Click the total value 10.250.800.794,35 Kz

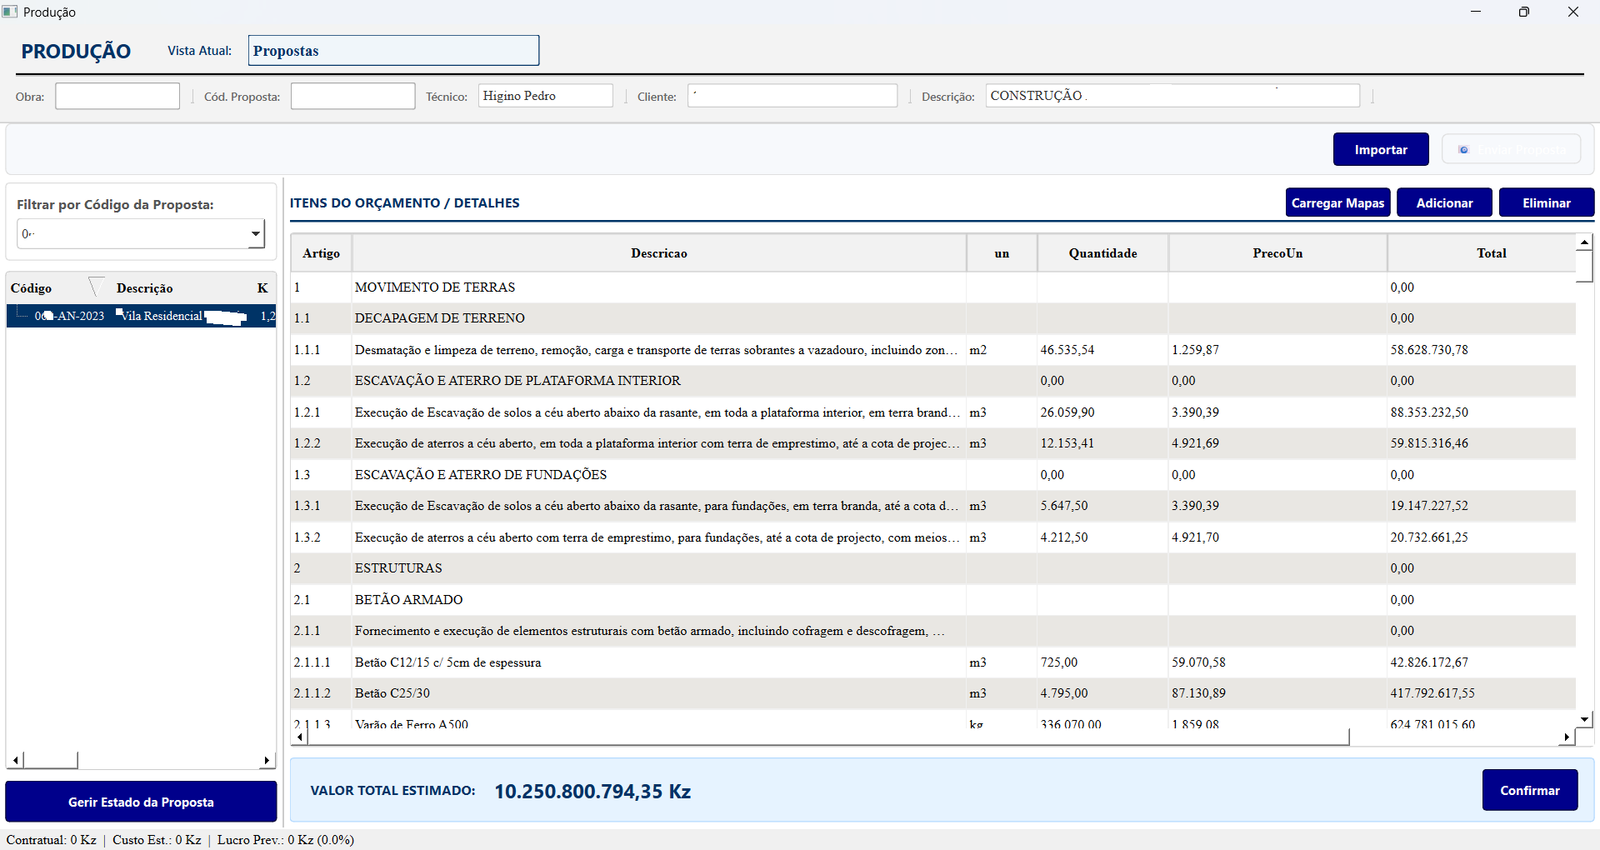[592, 791]
